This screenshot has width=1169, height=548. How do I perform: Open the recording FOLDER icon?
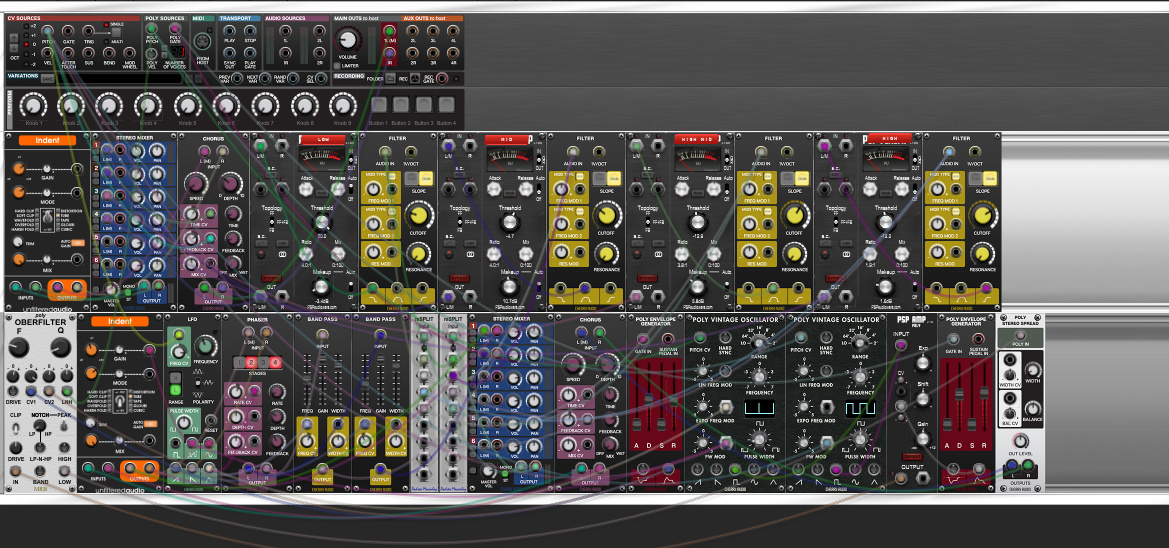tap(390, 78)
